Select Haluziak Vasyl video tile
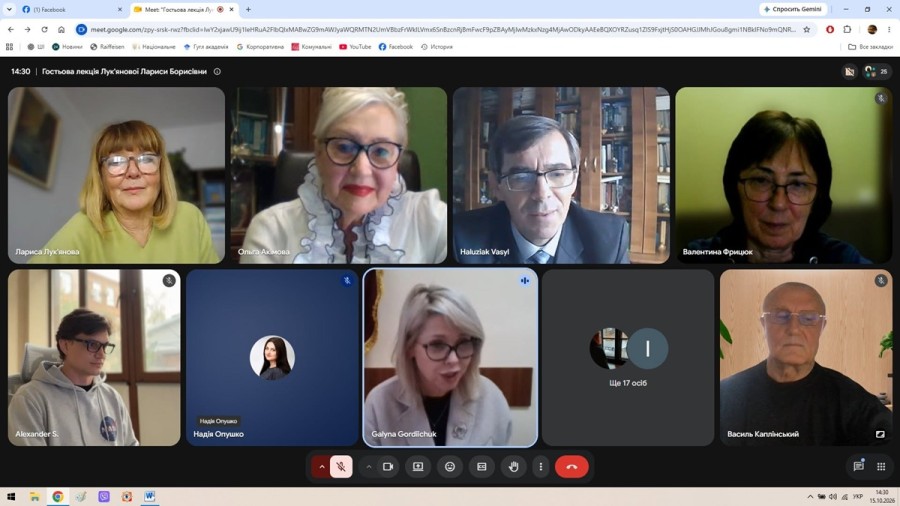The image size is (900, 506). [561, 175]
